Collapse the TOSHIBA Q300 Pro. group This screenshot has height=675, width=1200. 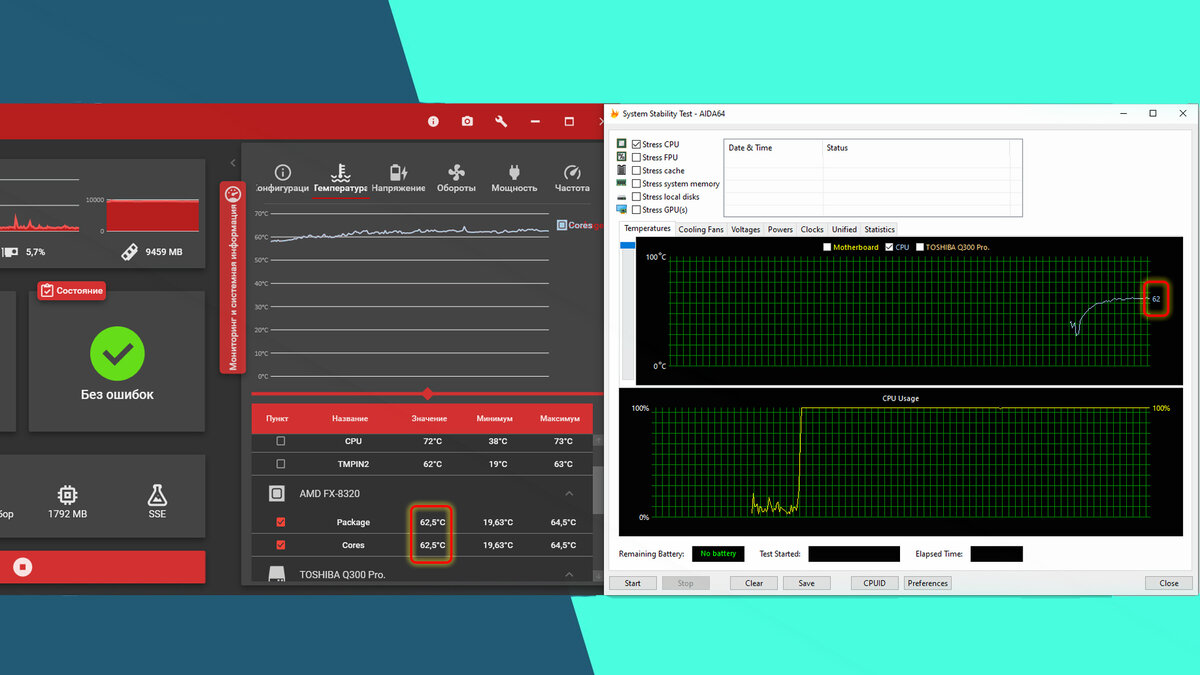(x=569, y=575)
